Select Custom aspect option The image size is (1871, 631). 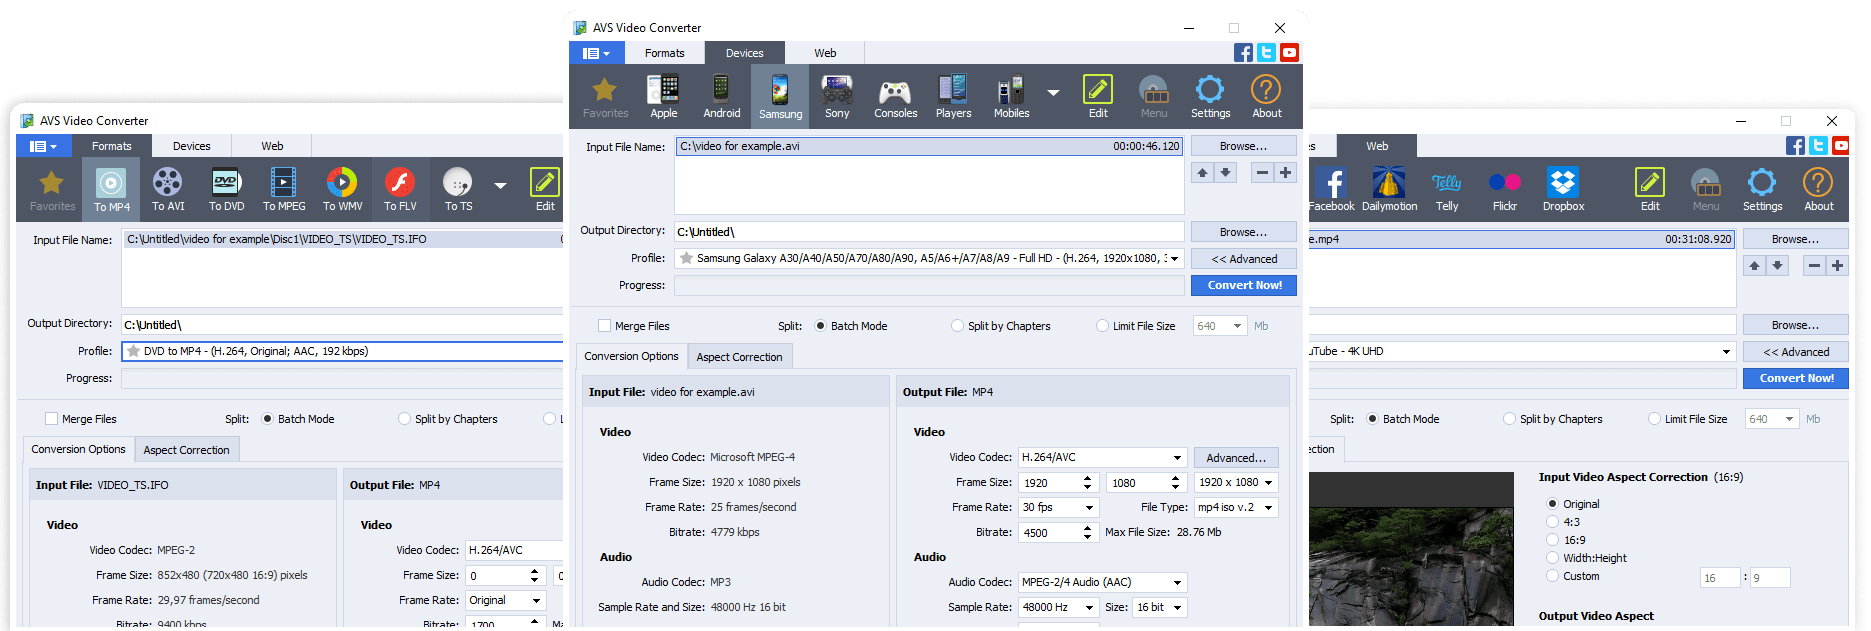point(1553,576)
